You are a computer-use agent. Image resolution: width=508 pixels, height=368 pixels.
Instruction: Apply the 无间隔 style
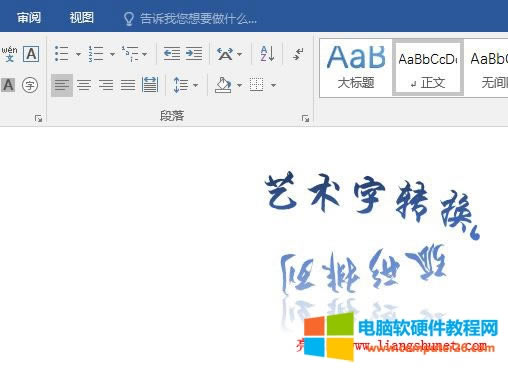click(x=487, y=68)
